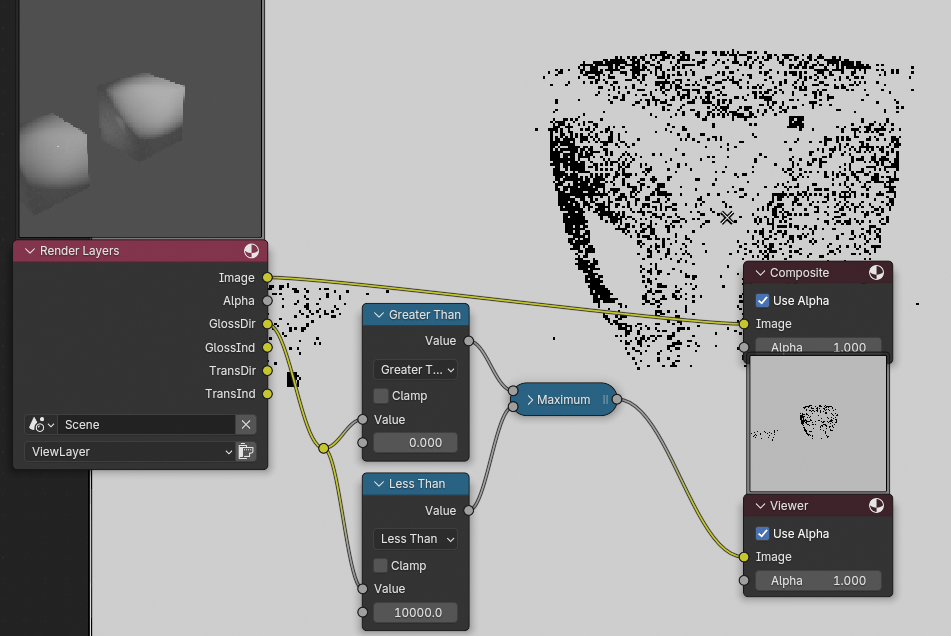
Task: Select the Render Layers cube preview thumbnail
Action: (141, 118)
